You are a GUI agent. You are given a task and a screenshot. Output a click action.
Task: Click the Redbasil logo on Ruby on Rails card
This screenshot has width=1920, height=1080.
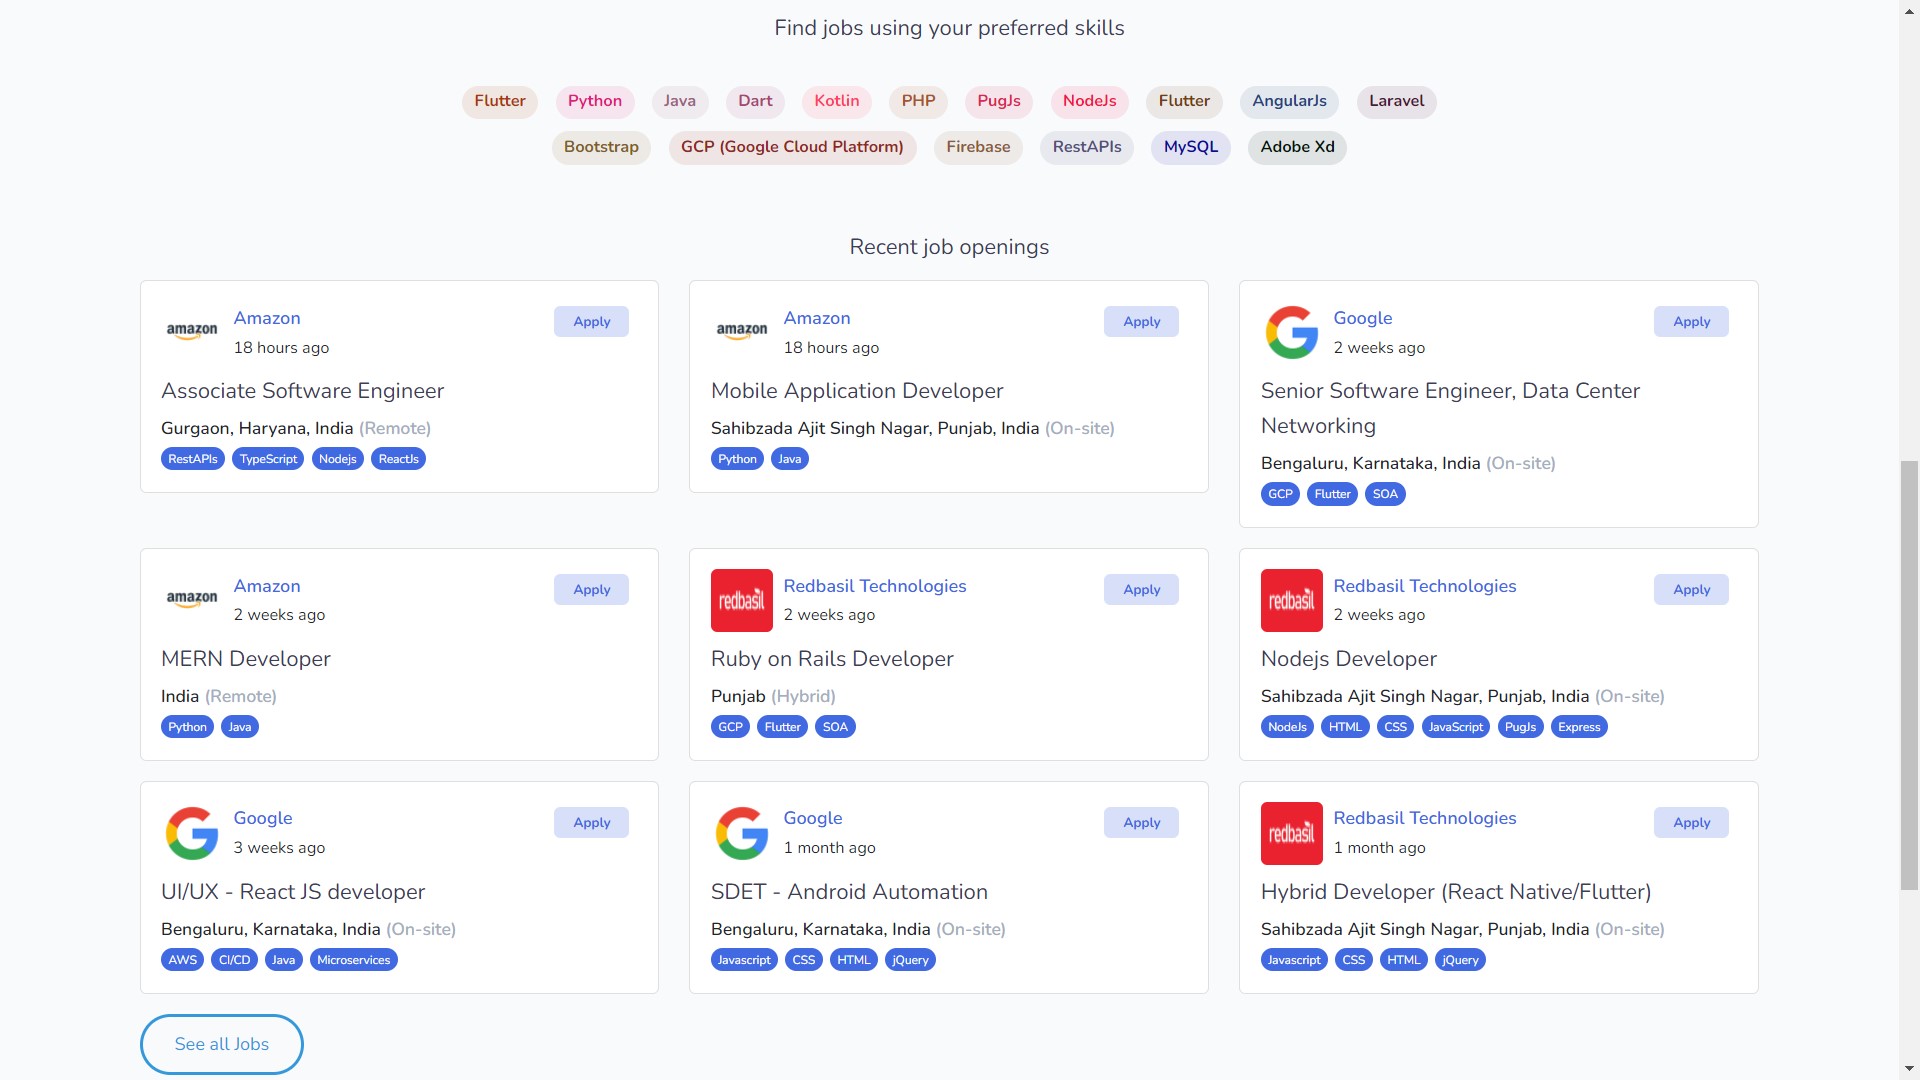tap(741, 600)
